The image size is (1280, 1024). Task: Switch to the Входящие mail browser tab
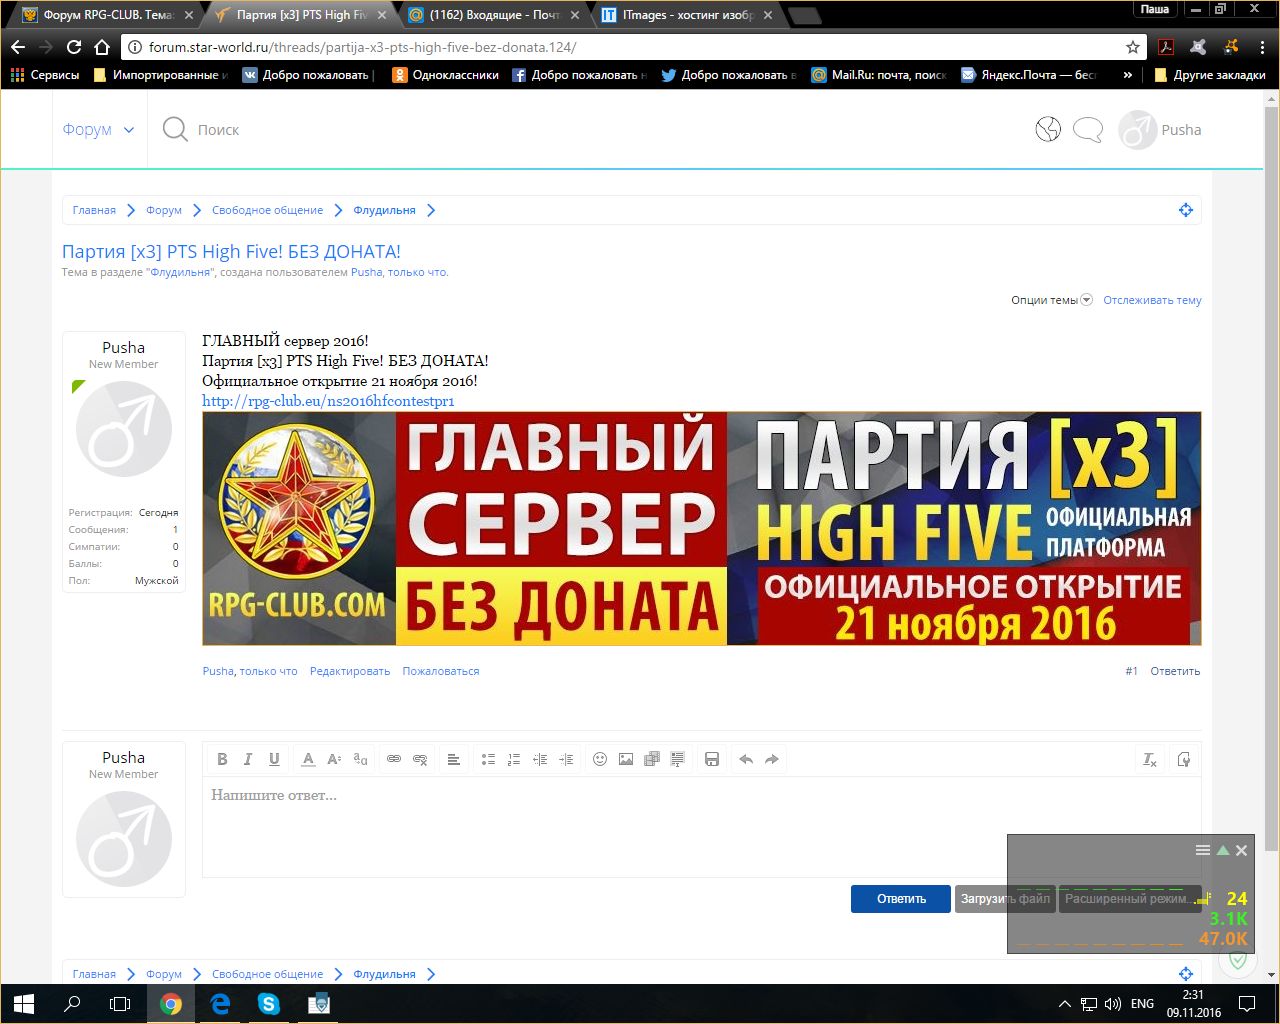click(495, 15)
